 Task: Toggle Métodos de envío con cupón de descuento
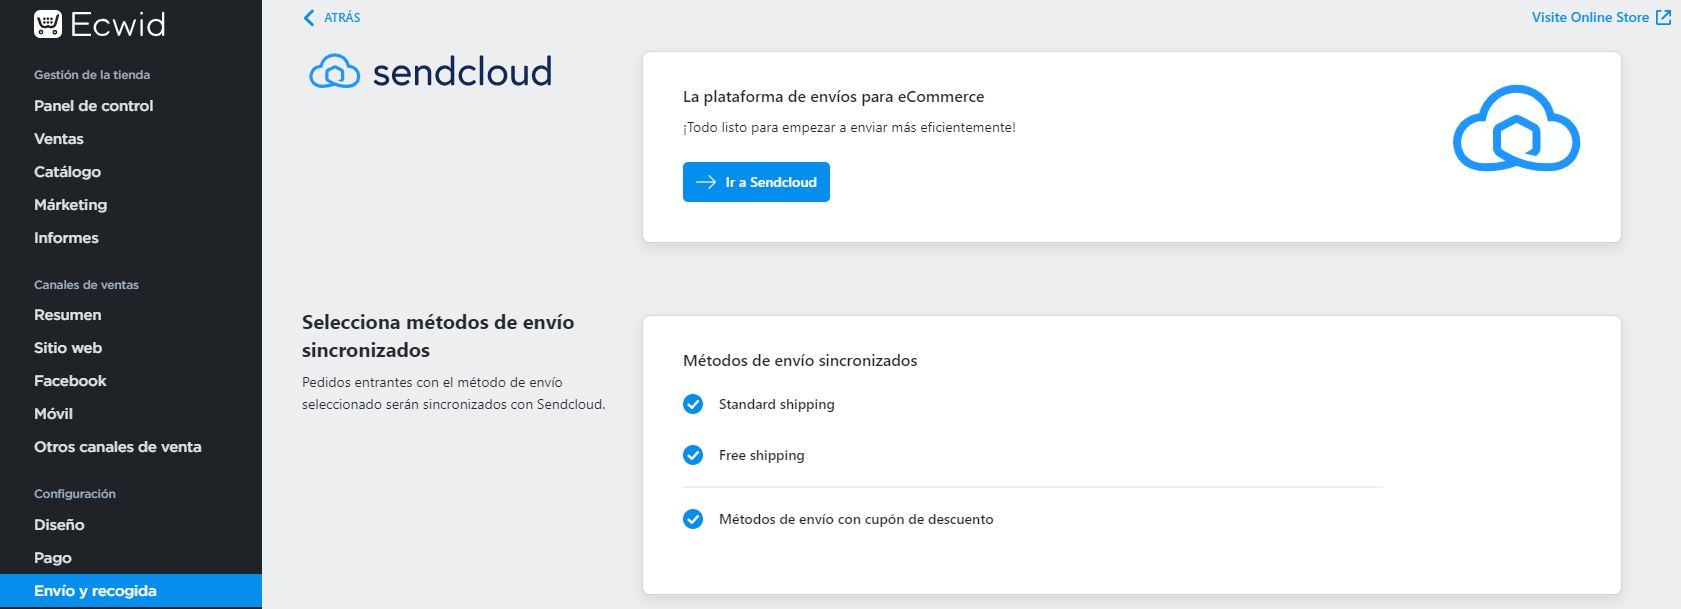(x=693, y=519)
